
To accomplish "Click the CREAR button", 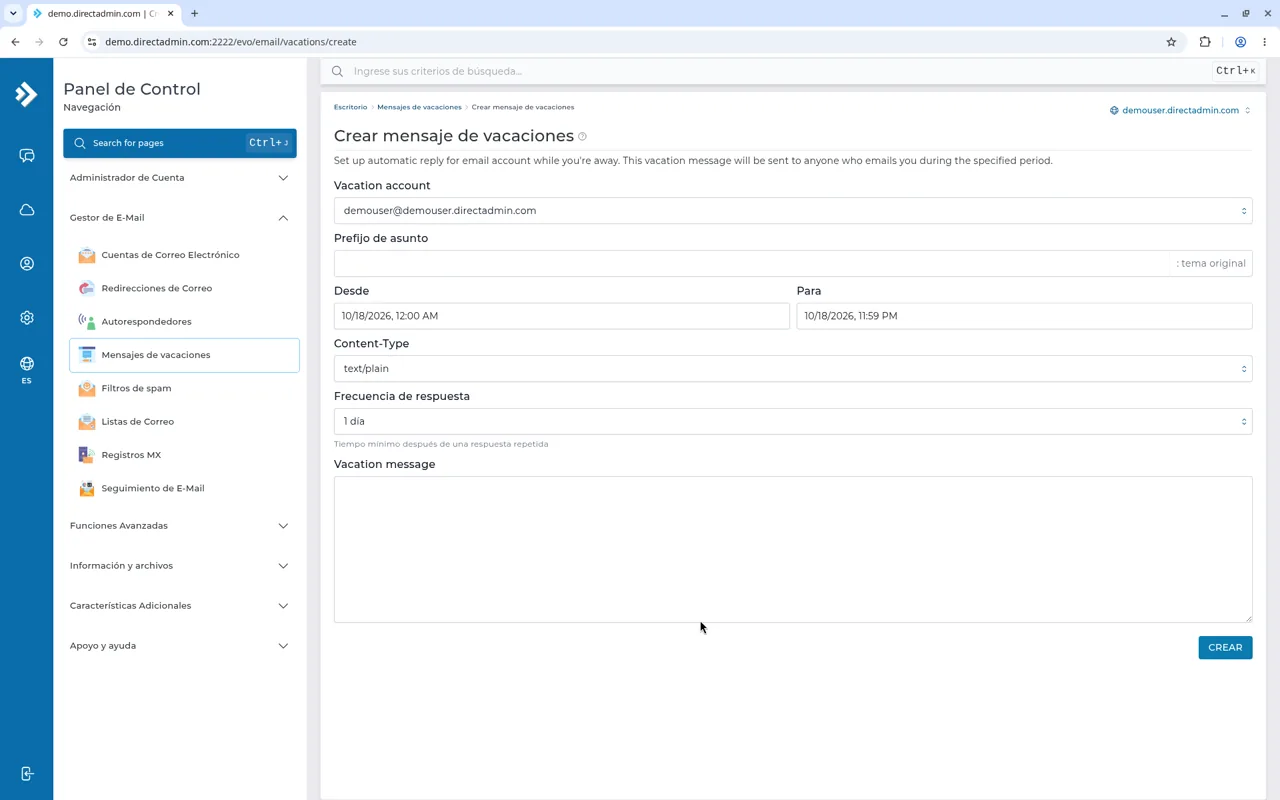I will point(1225,648).
